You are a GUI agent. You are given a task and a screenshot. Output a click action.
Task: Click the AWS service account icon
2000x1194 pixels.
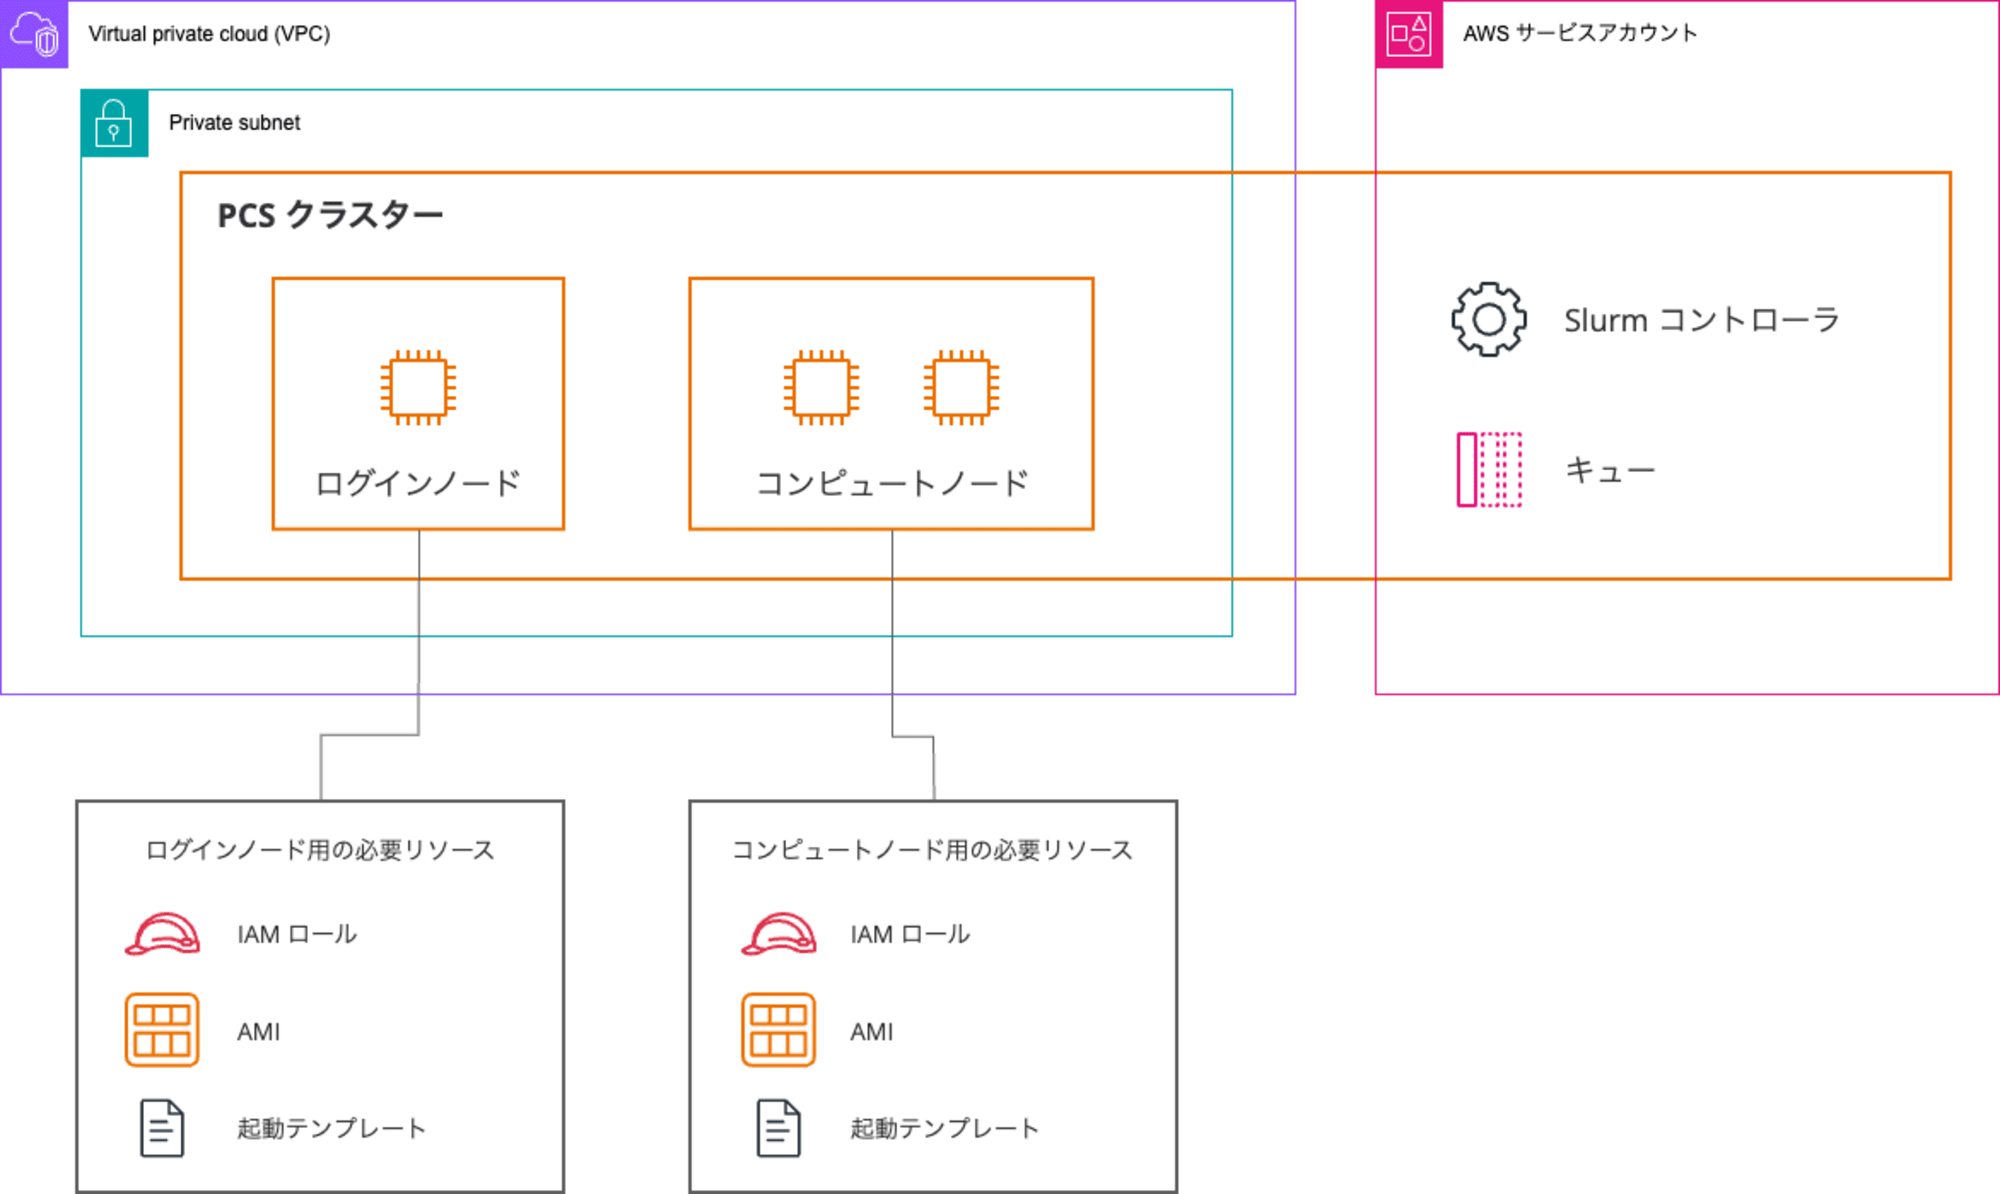(x=1409, y=34)
